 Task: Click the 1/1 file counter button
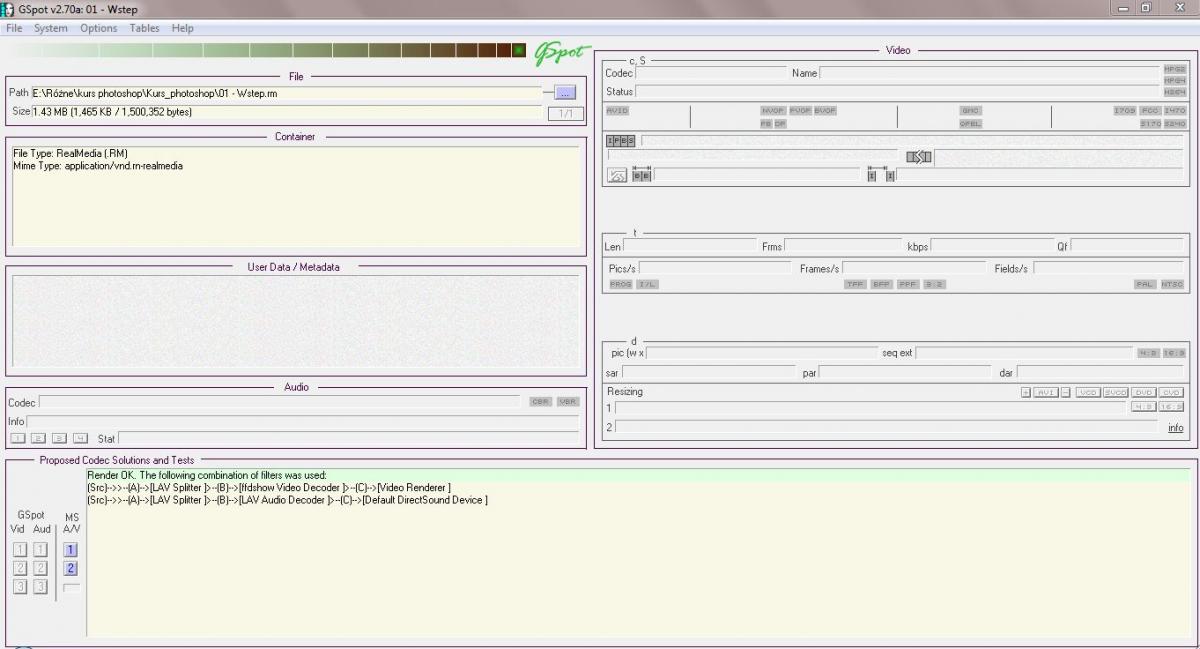565,114
